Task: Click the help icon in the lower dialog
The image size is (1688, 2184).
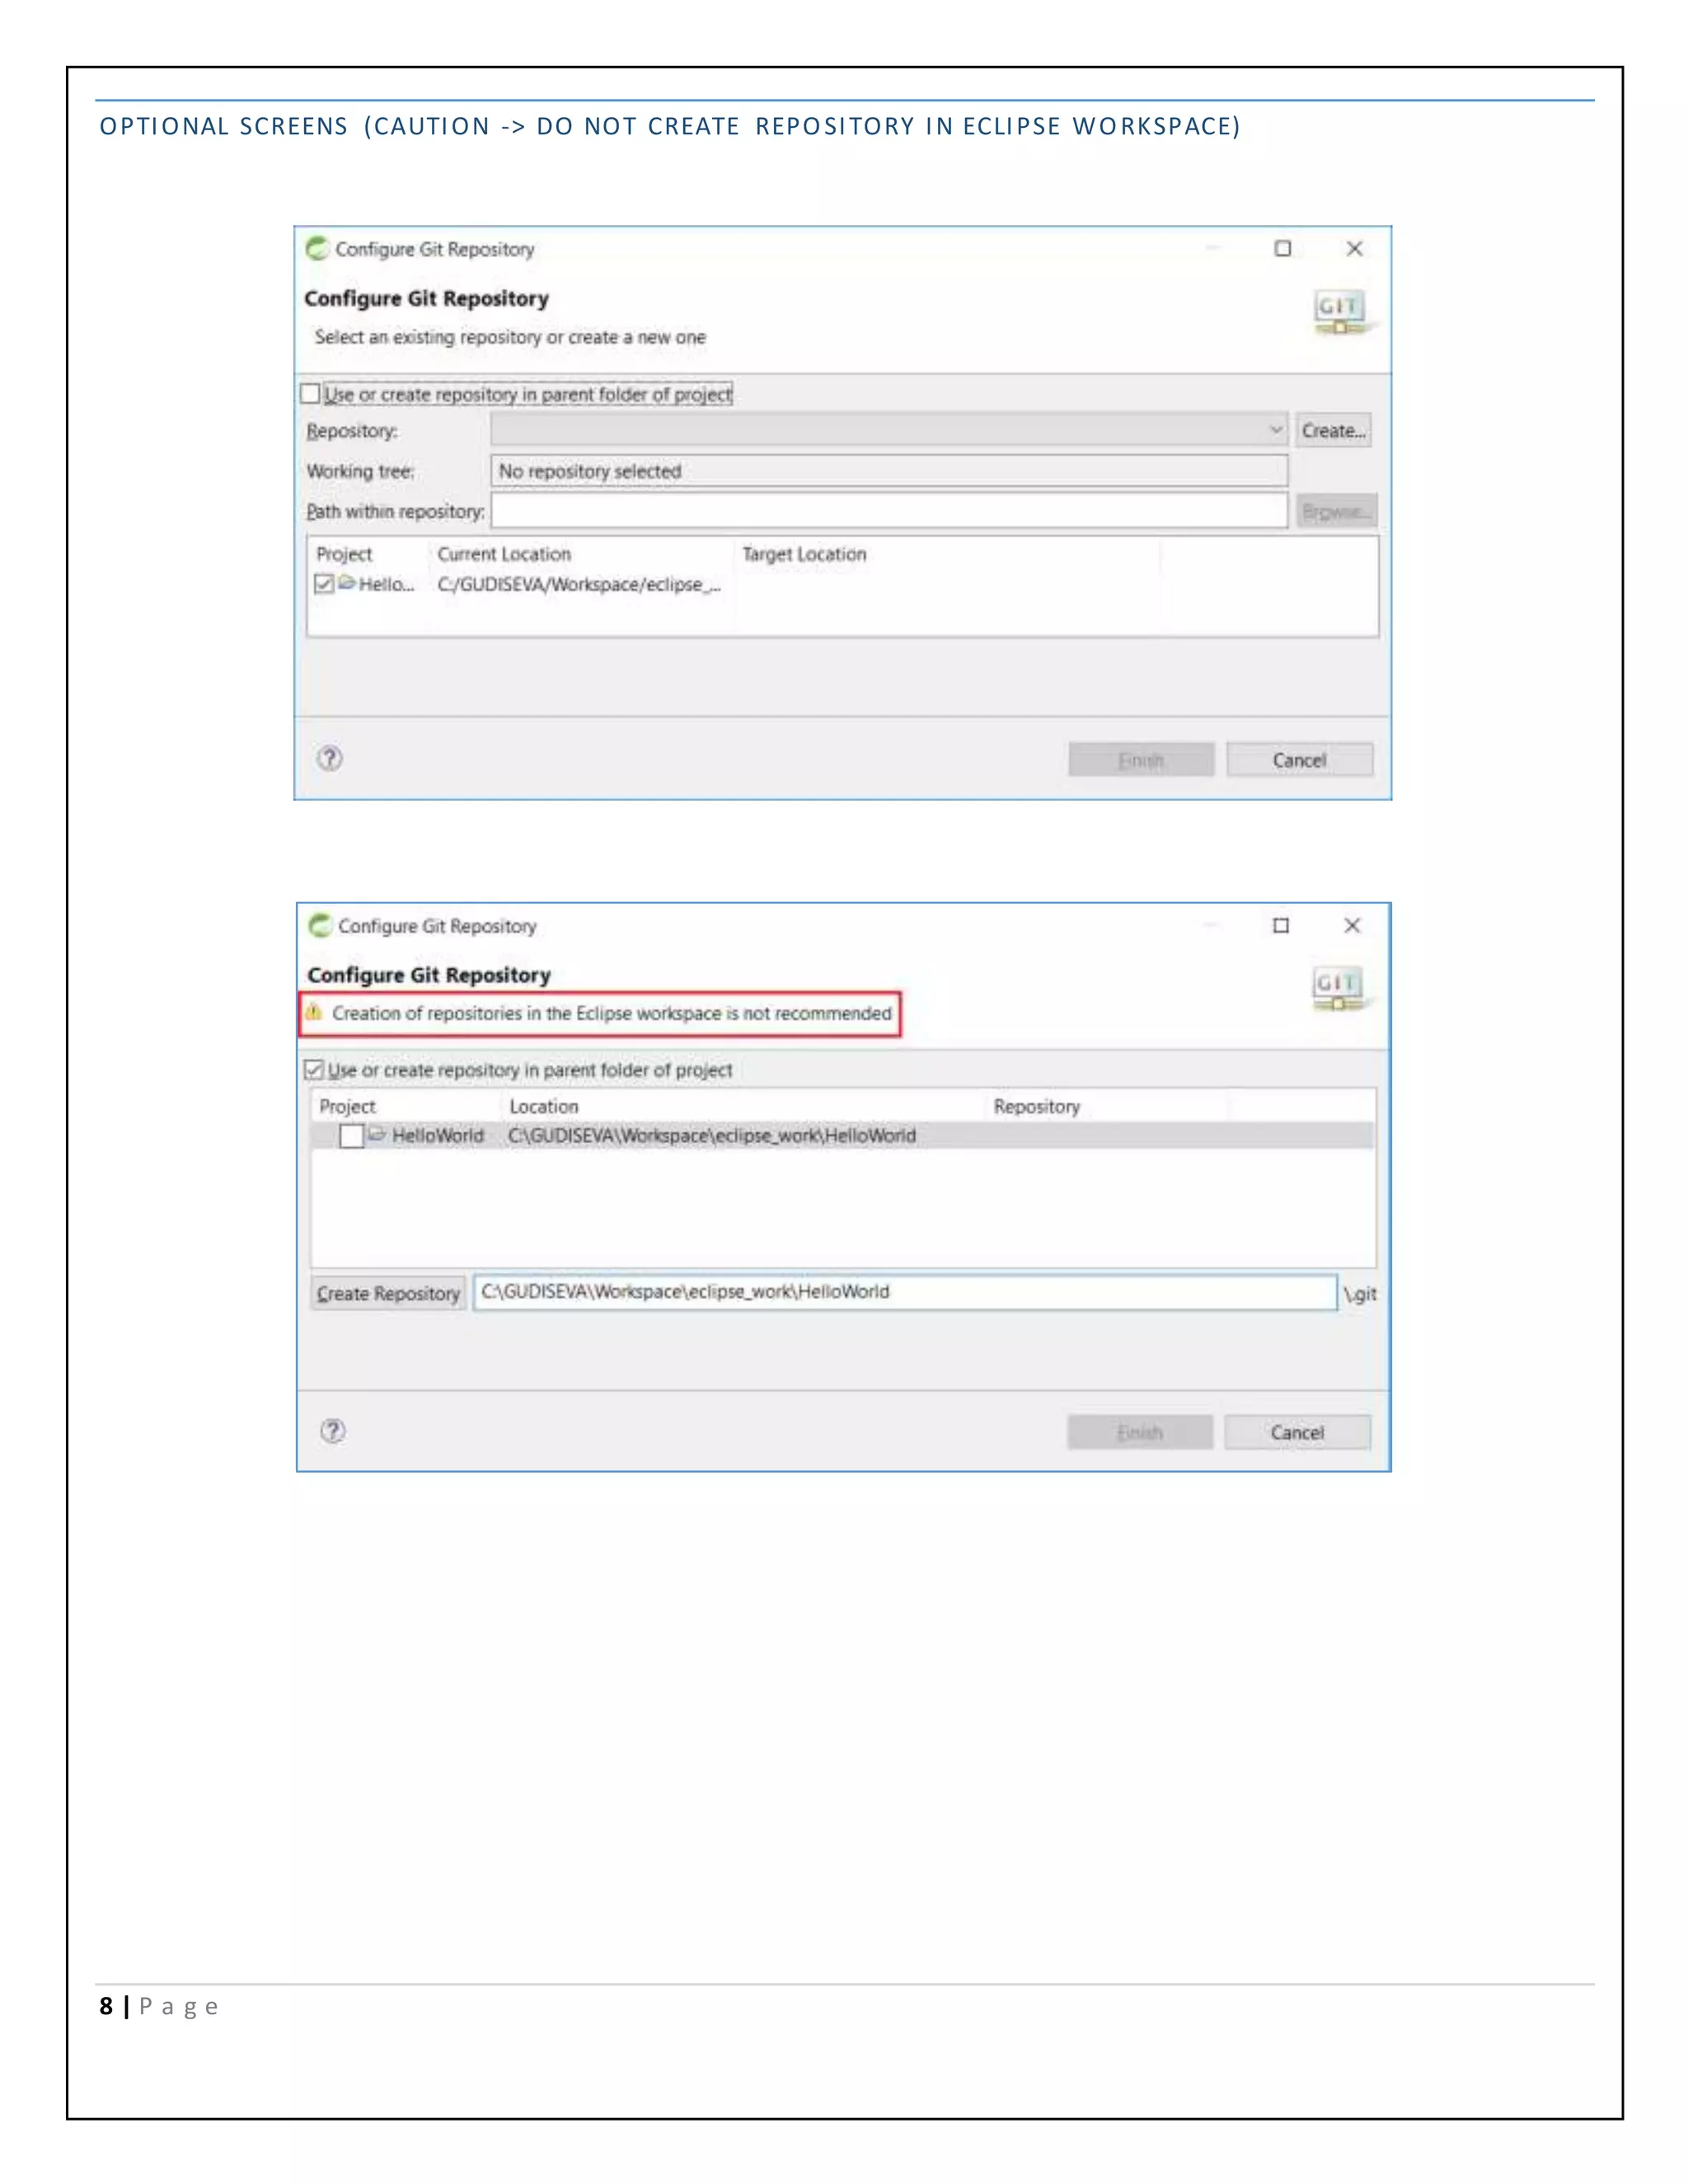Action: click(333, 1431)
